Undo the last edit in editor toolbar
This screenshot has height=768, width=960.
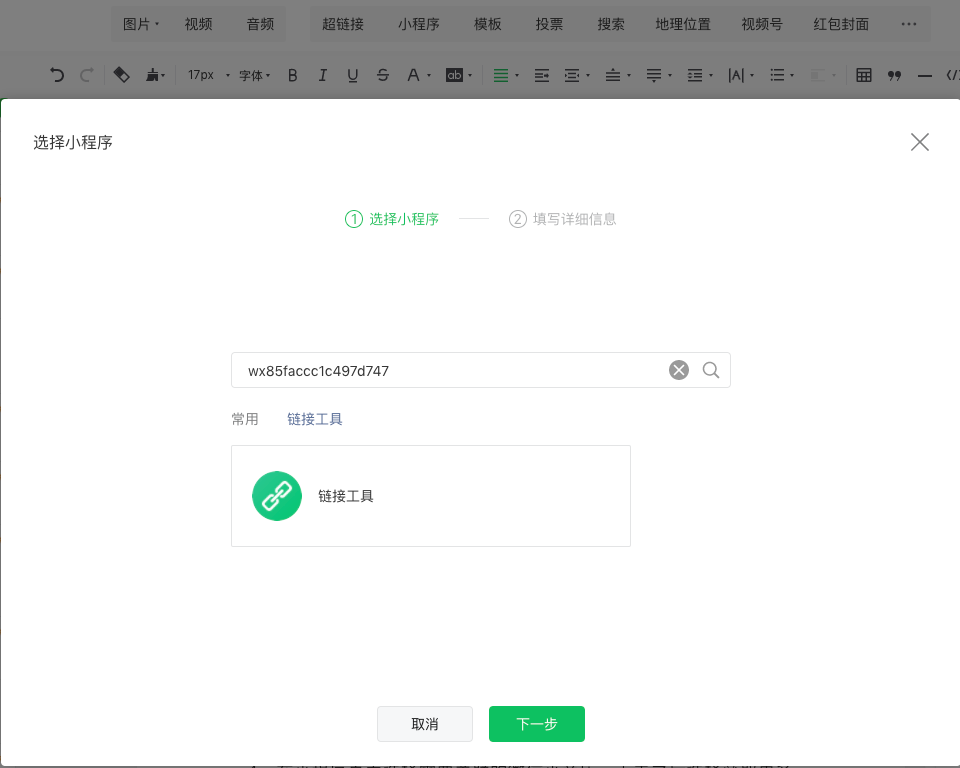tap(56, 75)
